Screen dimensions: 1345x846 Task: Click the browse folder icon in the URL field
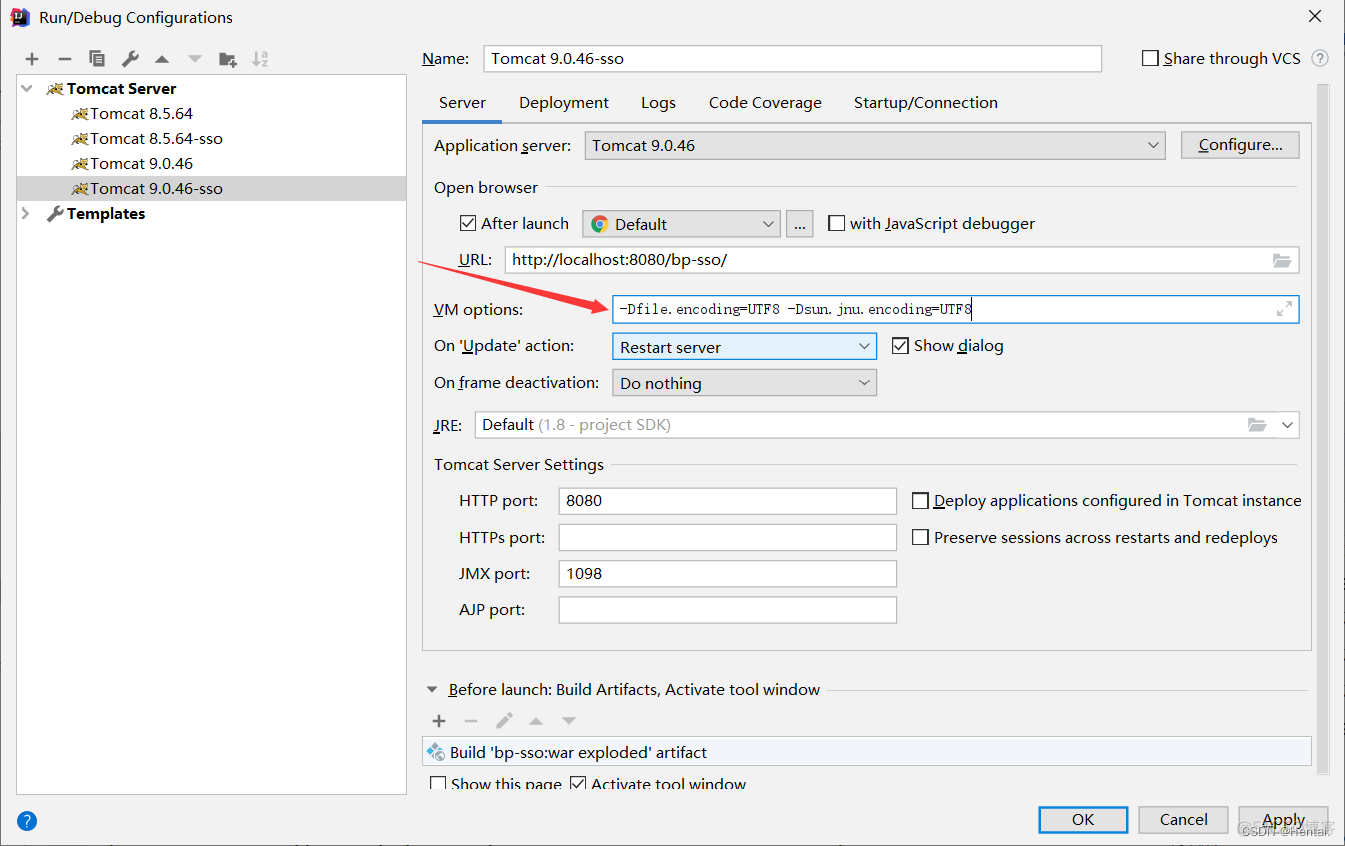1282,260
